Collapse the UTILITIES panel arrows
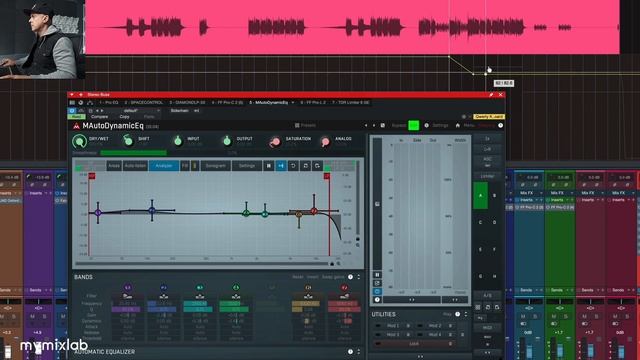 coord(466,314)
